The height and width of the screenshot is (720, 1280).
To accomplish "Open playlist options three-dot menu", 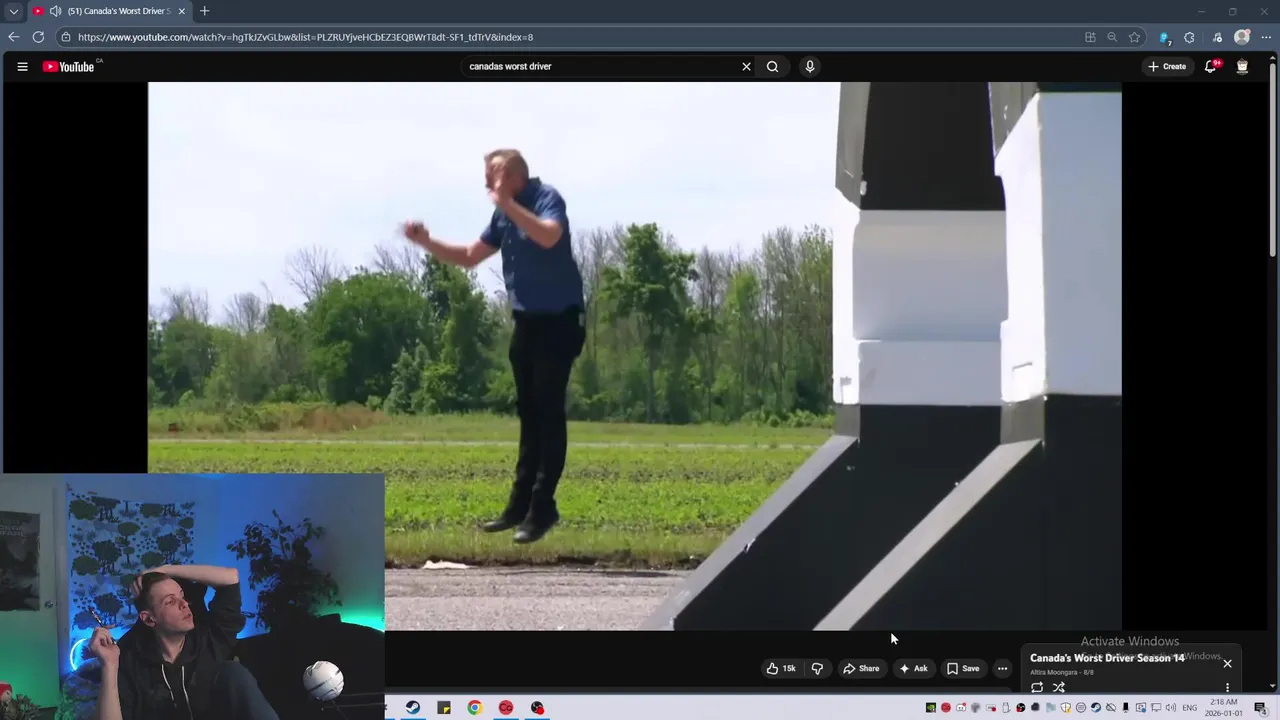I will coord(1227,688).
